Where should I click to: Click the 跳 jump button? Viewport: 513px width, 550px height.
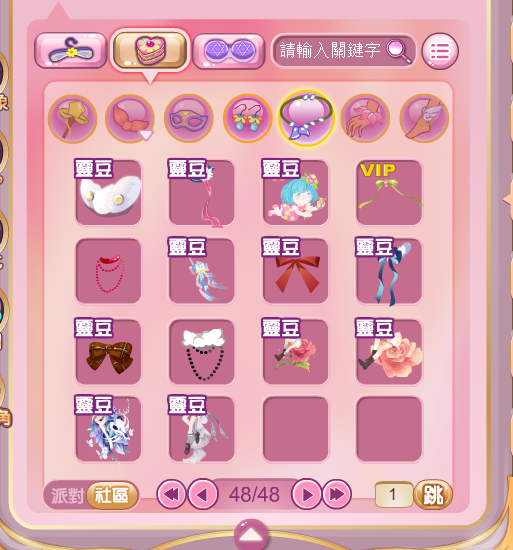coord(433,495)
